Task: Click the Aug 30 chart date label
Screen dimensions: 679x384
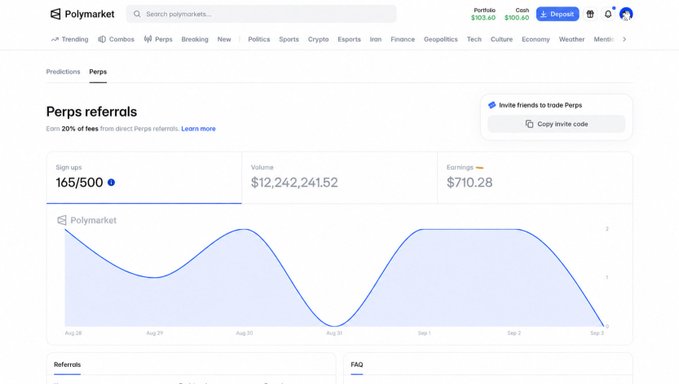Action: click(x=244, y=333)
